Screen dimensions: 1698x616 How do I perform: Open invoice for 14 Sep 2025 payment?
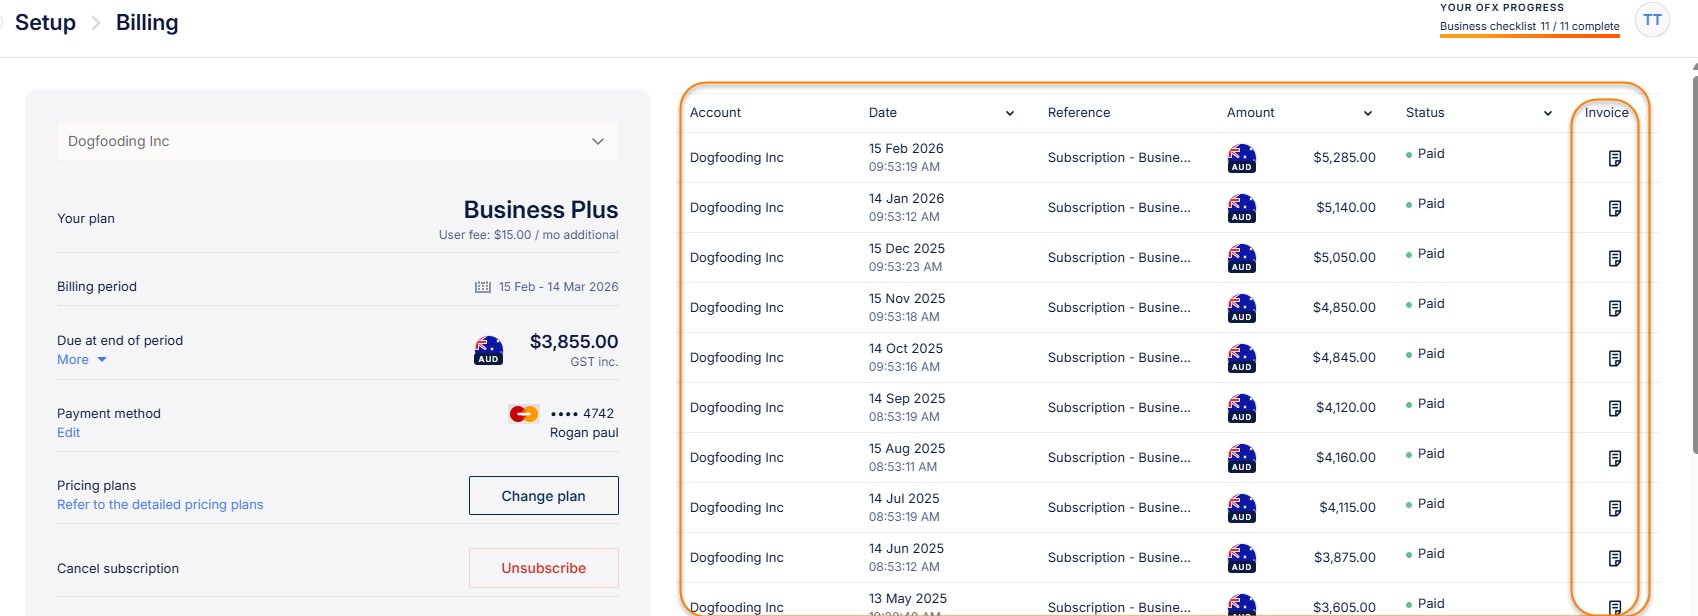click(1614, 408)
